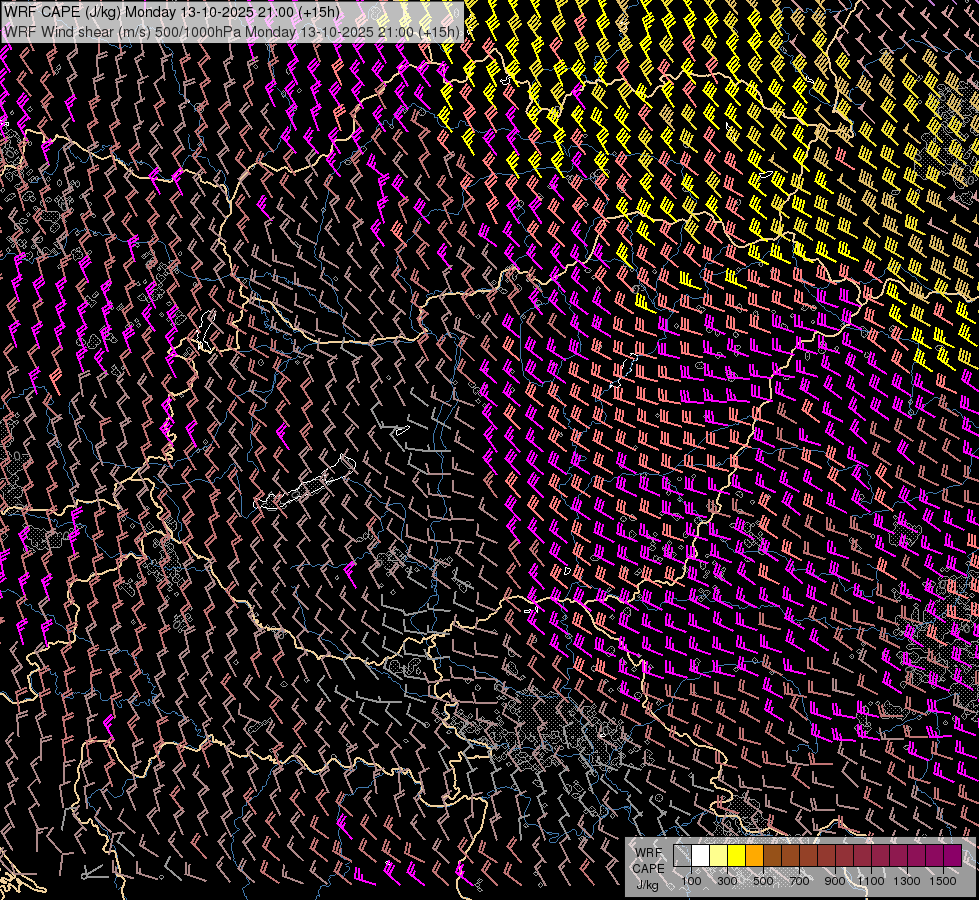
Task: Select the orange CAPE legend swatch
Action: [754, 856]
